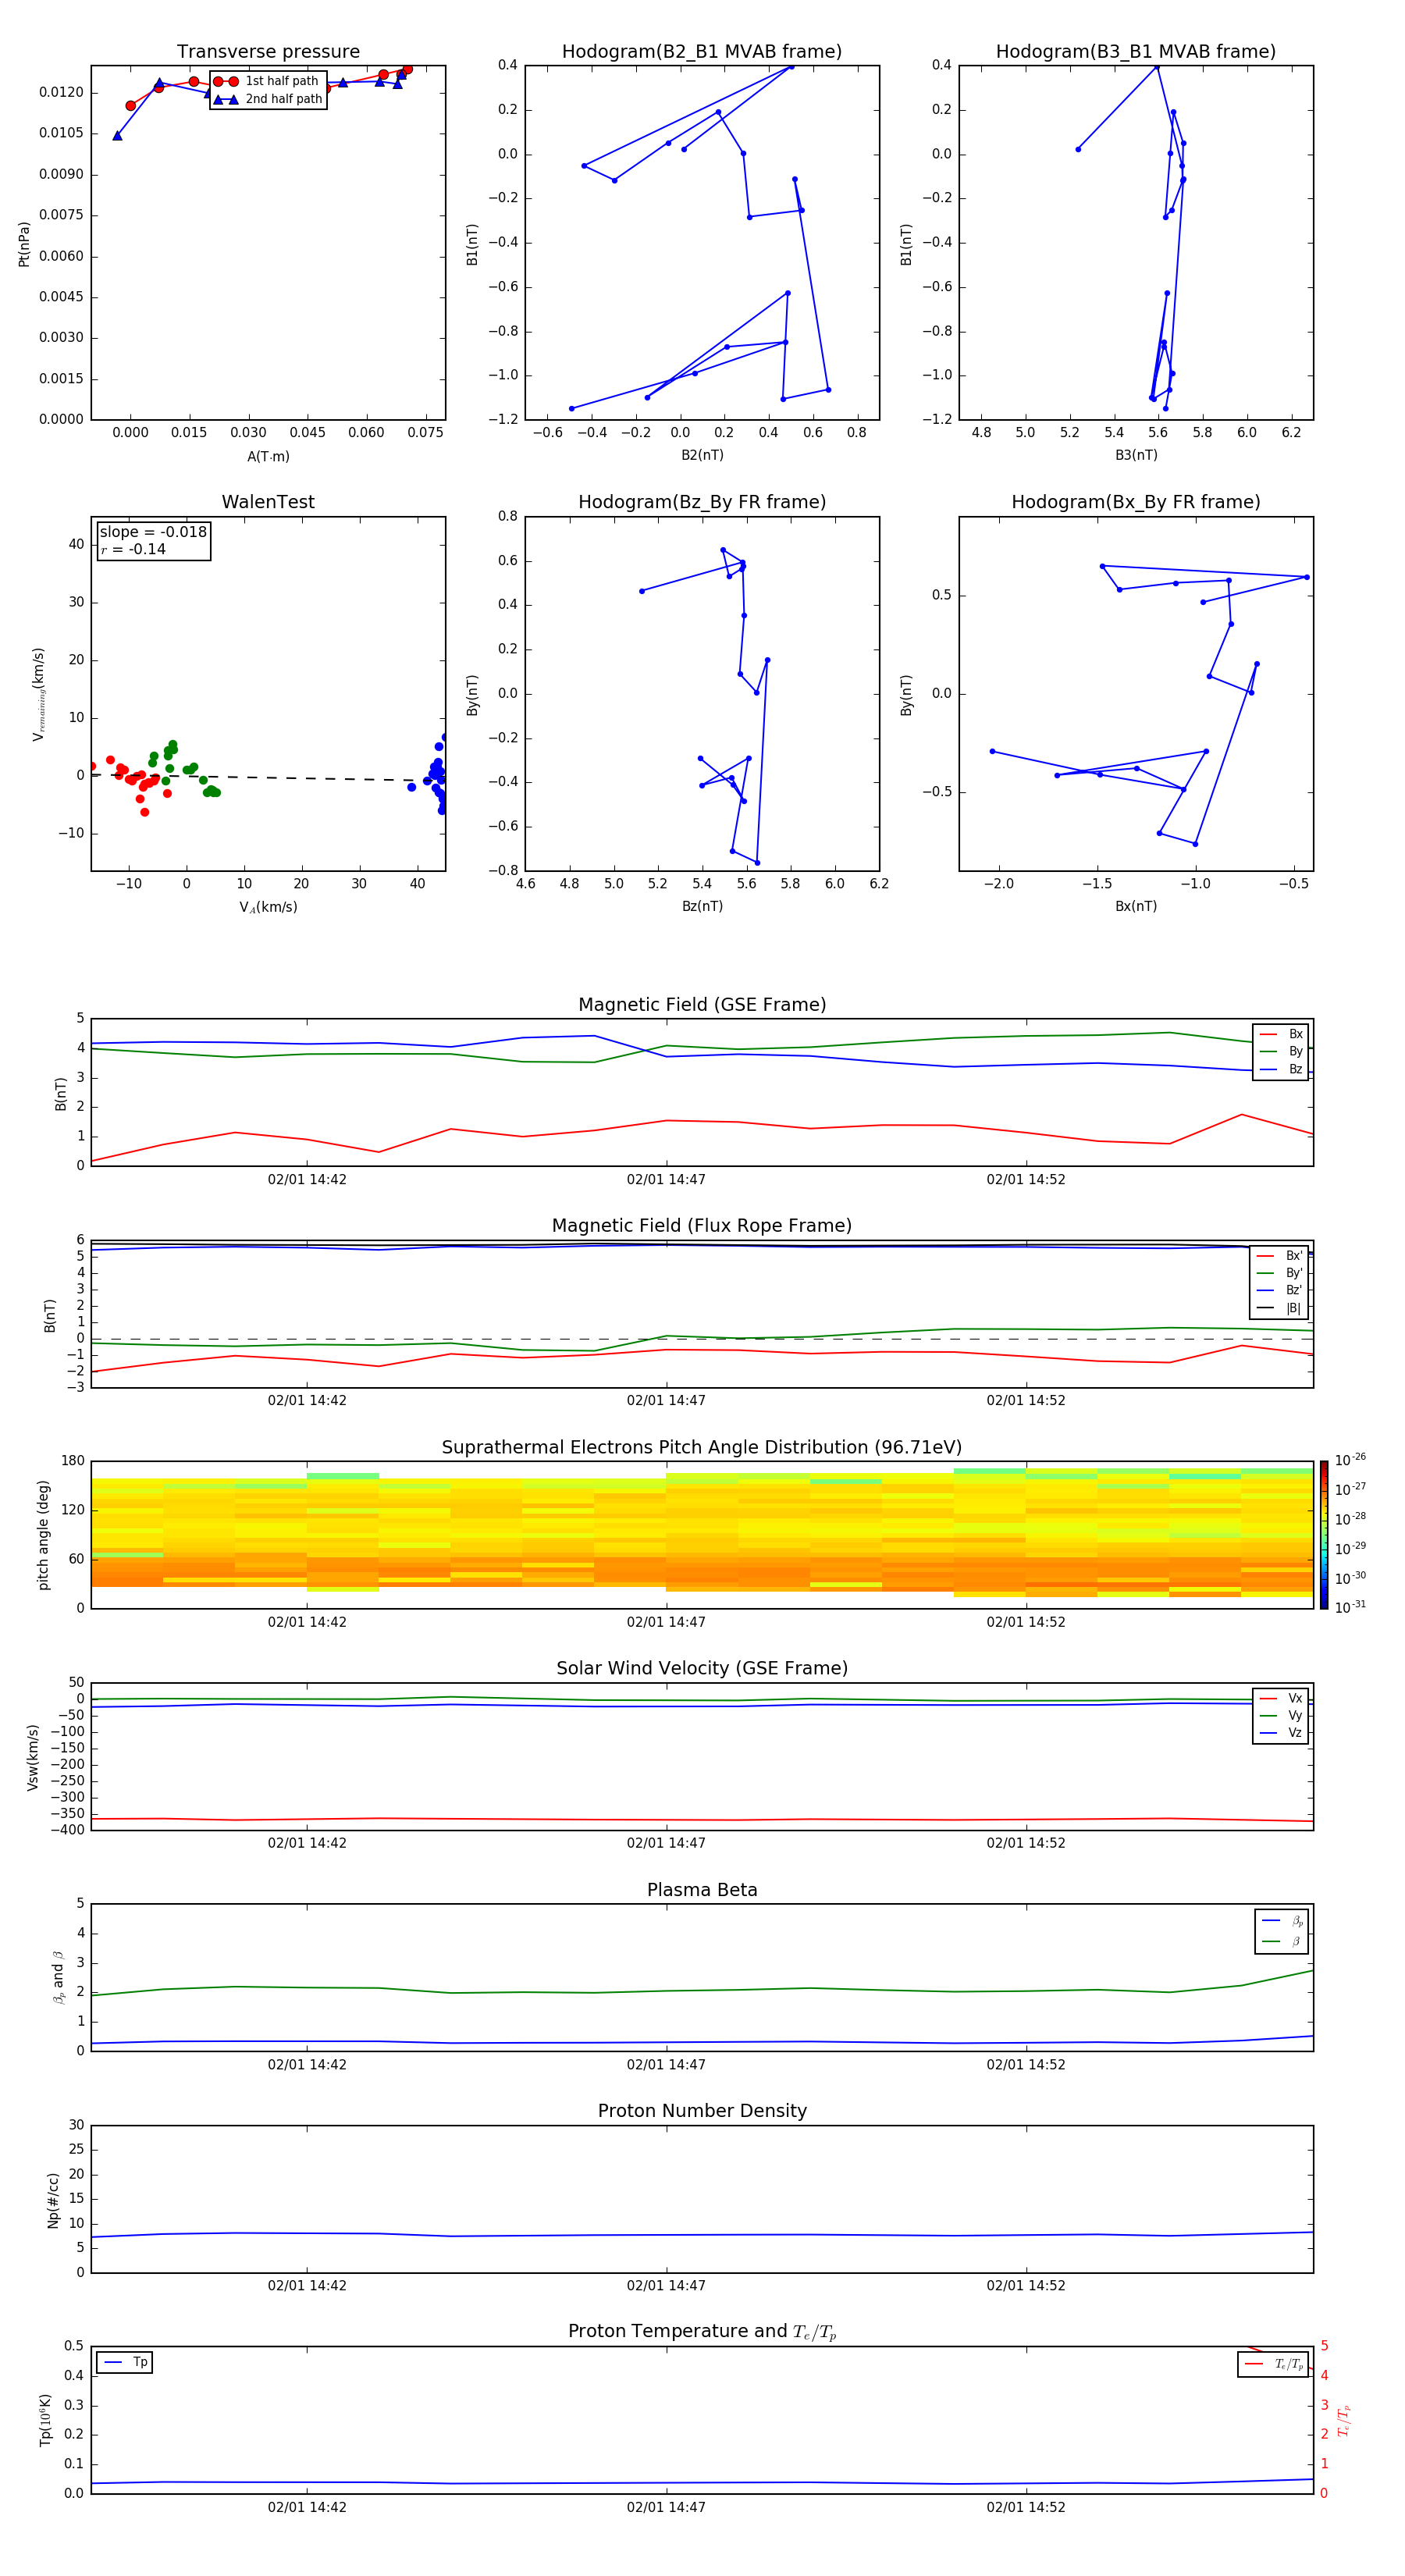Select the By' entry in Flux Rope legend

point(1280,1274)
